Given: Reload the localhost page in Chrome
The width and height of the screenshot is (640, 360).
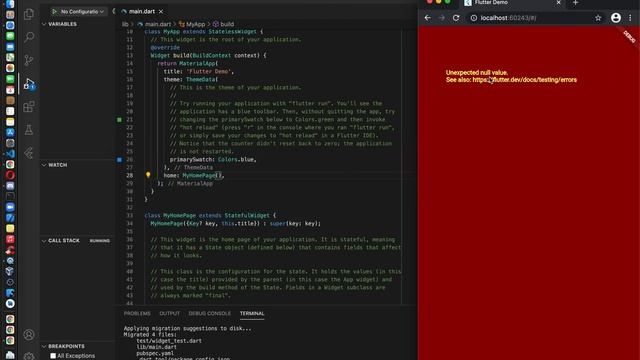Looking at the screenshot, I should coord(456,18).
